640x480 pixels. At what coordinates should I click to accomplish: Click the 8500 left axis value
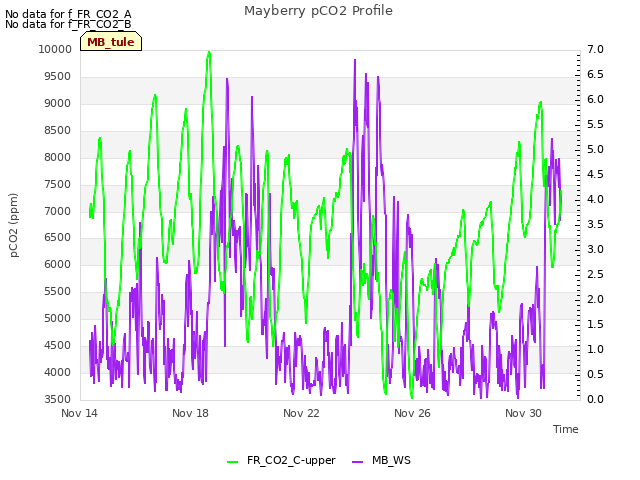point(58,130)
